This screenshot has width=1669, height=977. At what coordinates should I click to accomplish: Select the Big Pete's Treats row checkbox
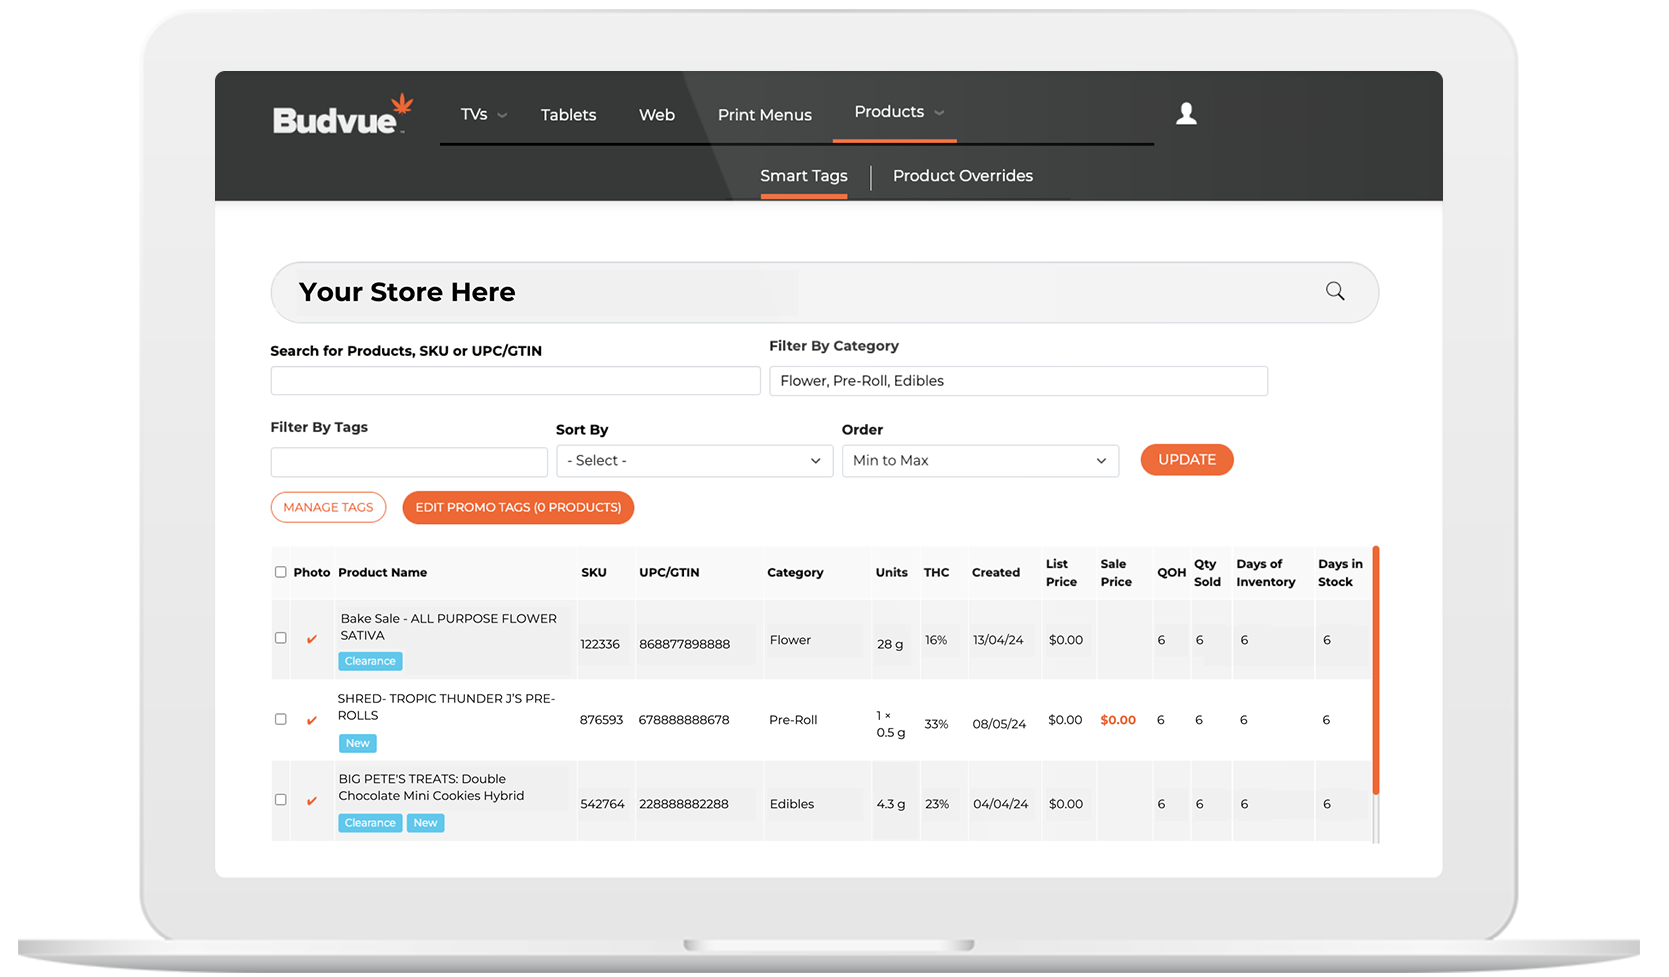281,800
